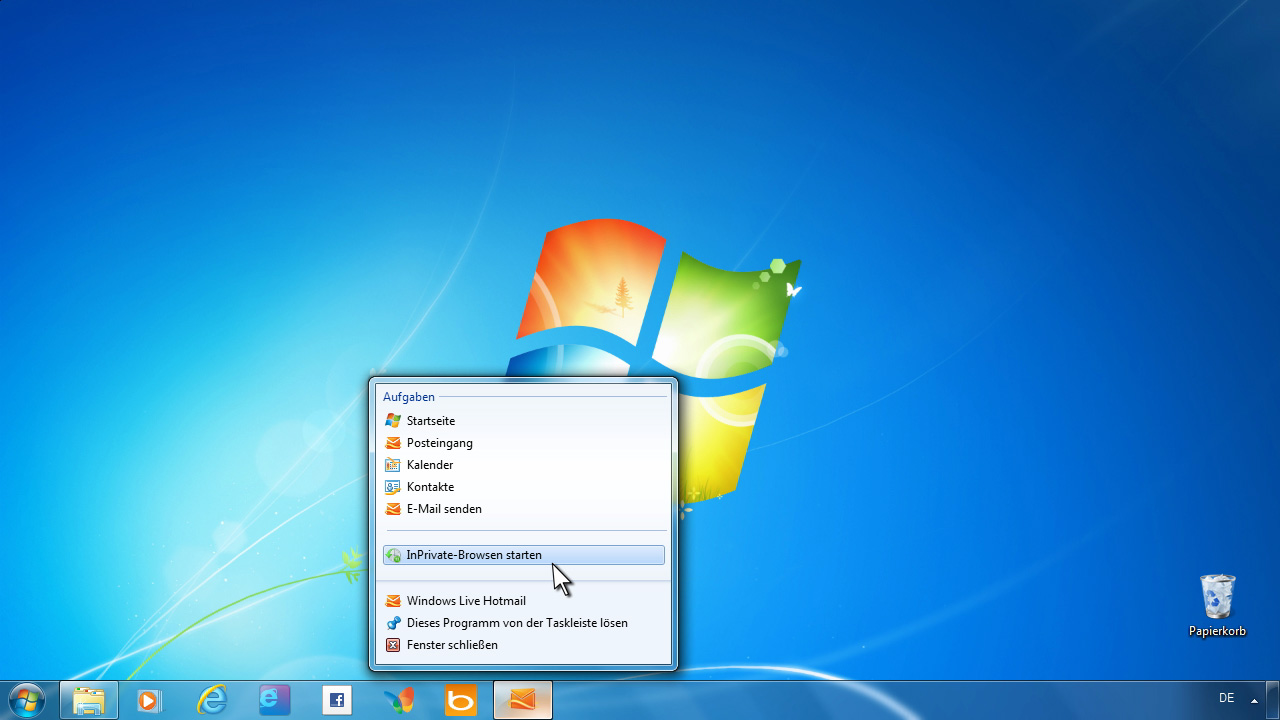Open the pinned Bing taskbar icon
This screenshot has width=1280, height=720.
point(461,700)
